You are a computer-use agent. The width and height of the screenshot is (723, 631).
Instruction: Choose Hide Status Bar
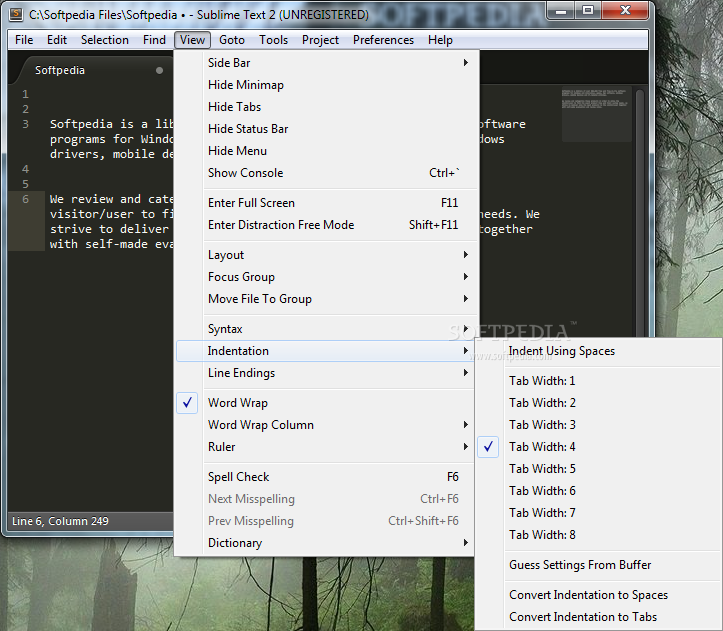326,129
